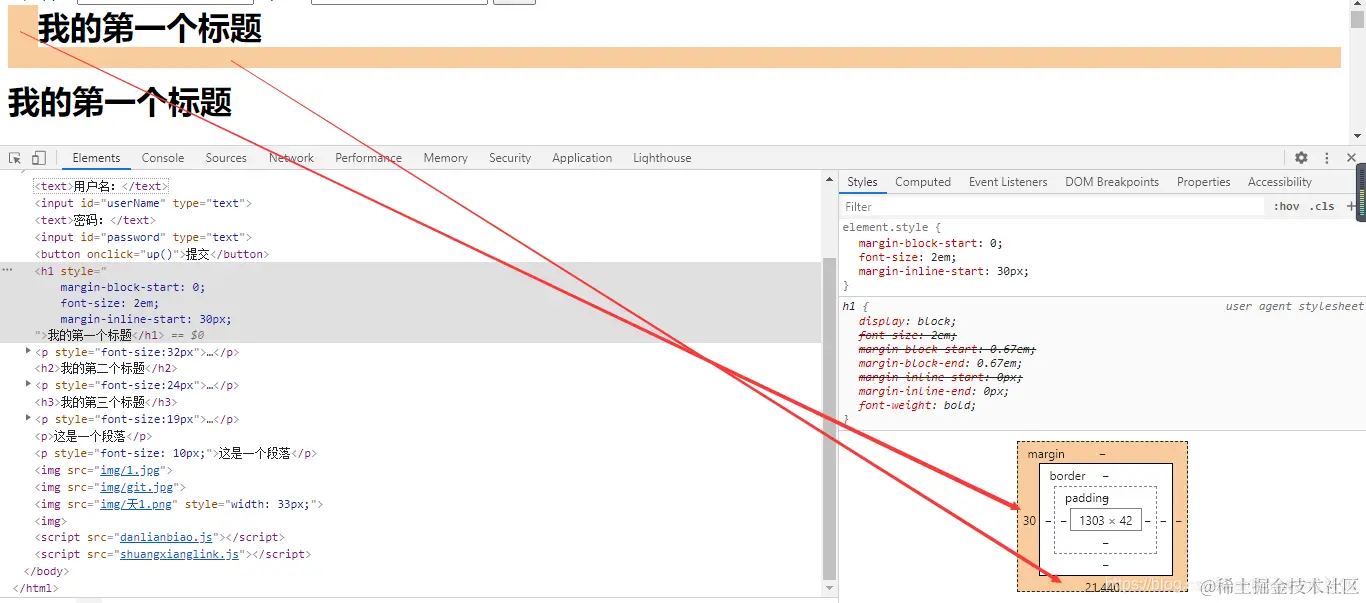
Task: Click the highlighted 我的第一个标题 heading
Action: 150,28
